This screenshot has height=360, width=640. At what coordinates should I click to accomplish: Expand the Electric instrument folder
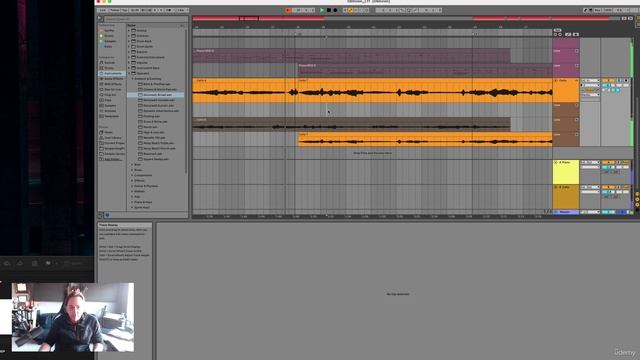[129, 52]
